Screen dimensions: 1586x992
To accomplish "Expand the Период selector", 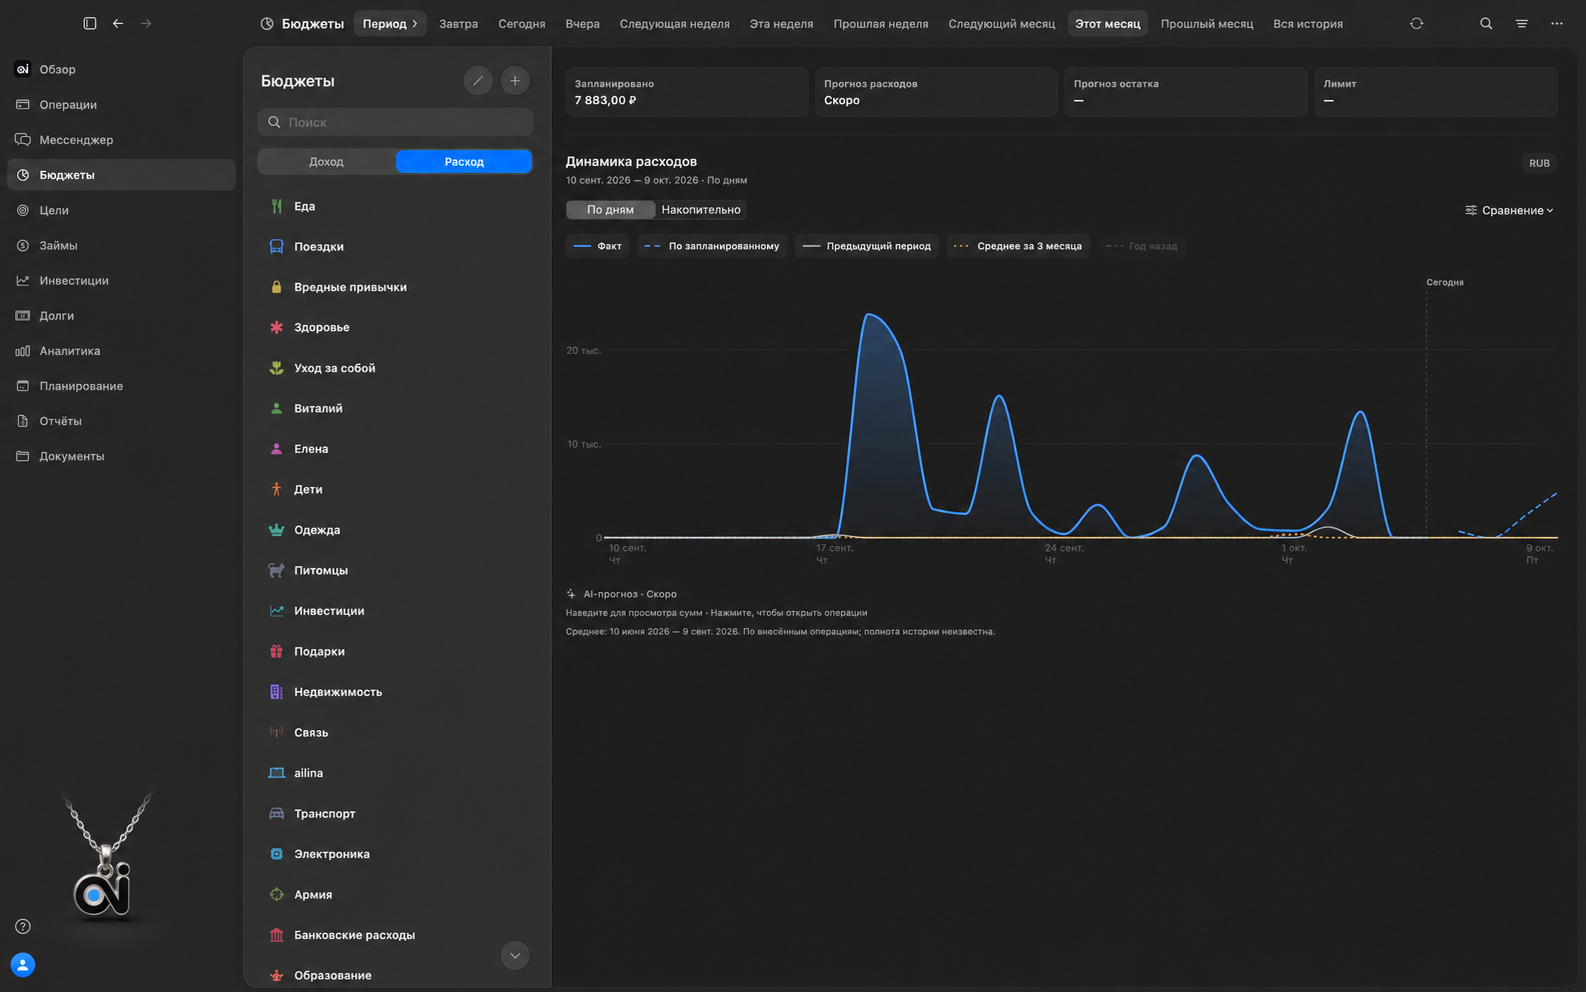I will [390, 23].
